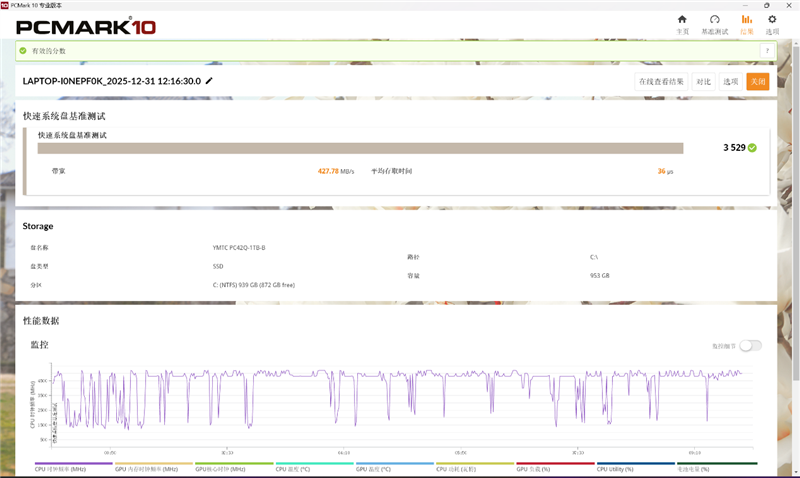Toggle GPU 温度 (°C) blue legend
Screen dimensions: 800x478
[395, 467]
